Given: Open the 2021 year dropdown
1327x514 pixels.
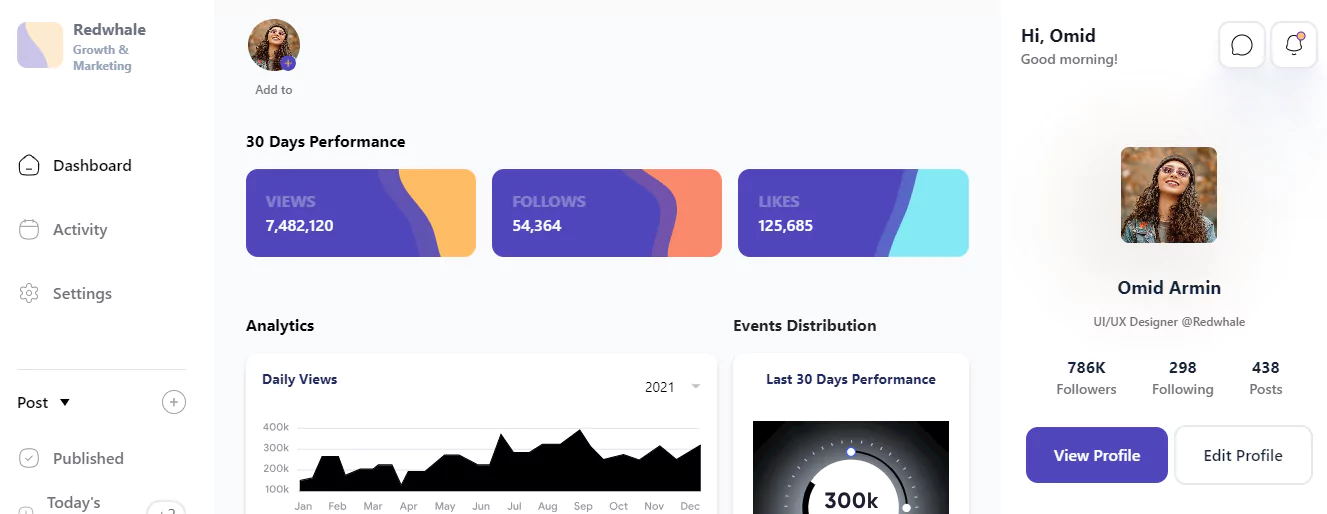Looking at the screenshot, I should click(672, 387).
